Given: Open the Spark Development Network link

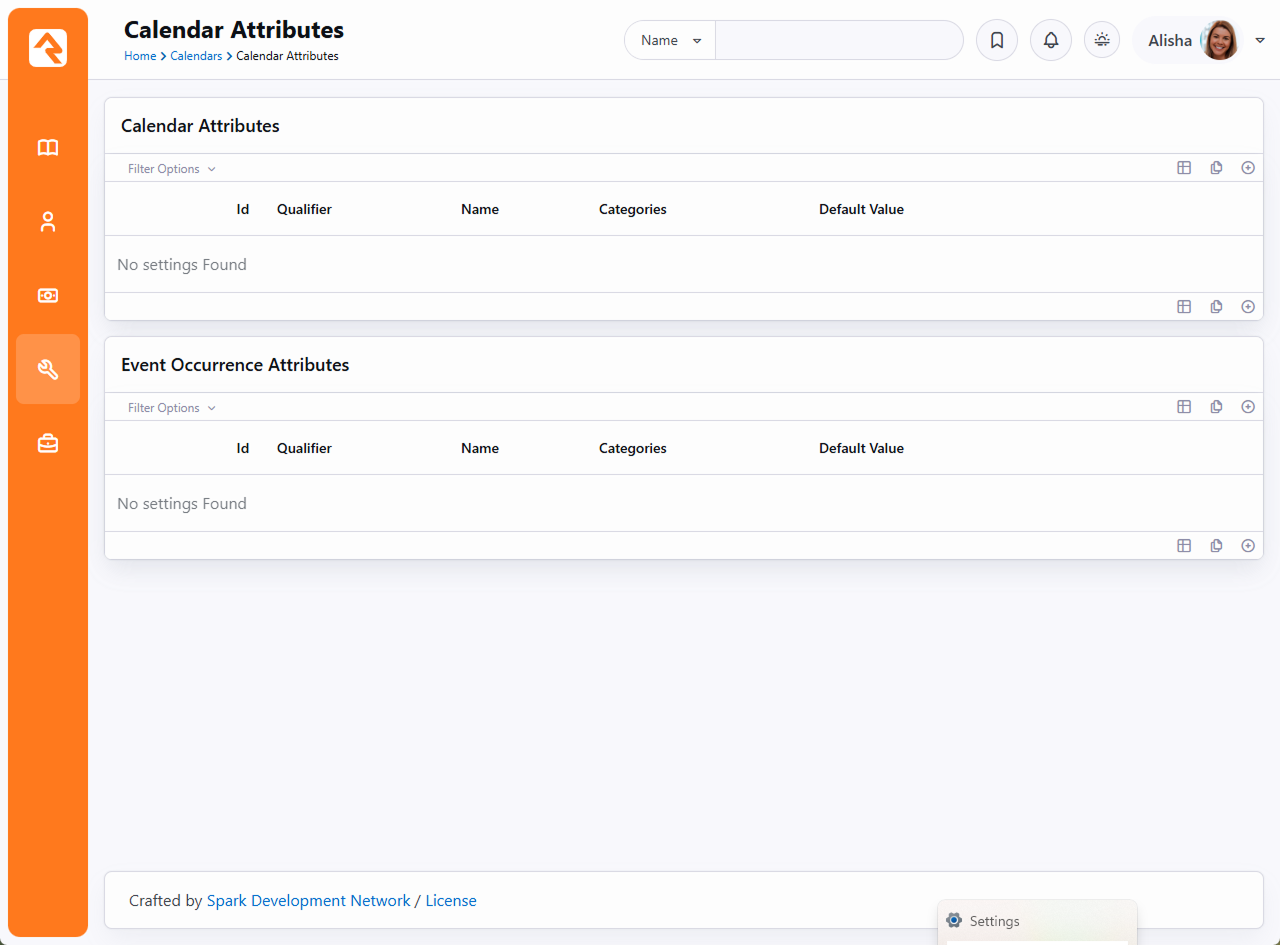Looking at the screenshot, I should click(x=308, y=901).
